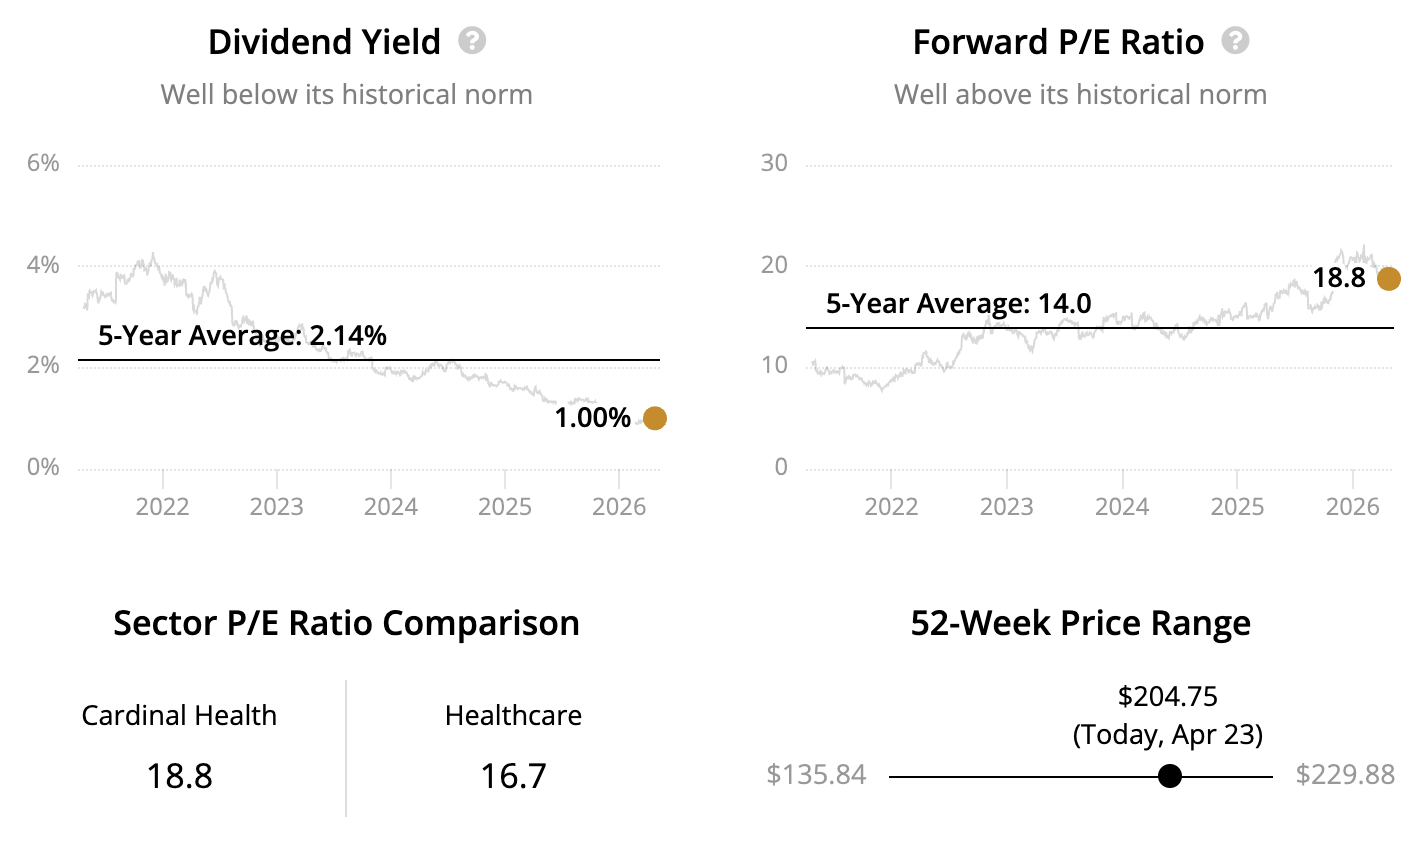Click the Healthcare sector P/E value 16.7

pos(513,776)
